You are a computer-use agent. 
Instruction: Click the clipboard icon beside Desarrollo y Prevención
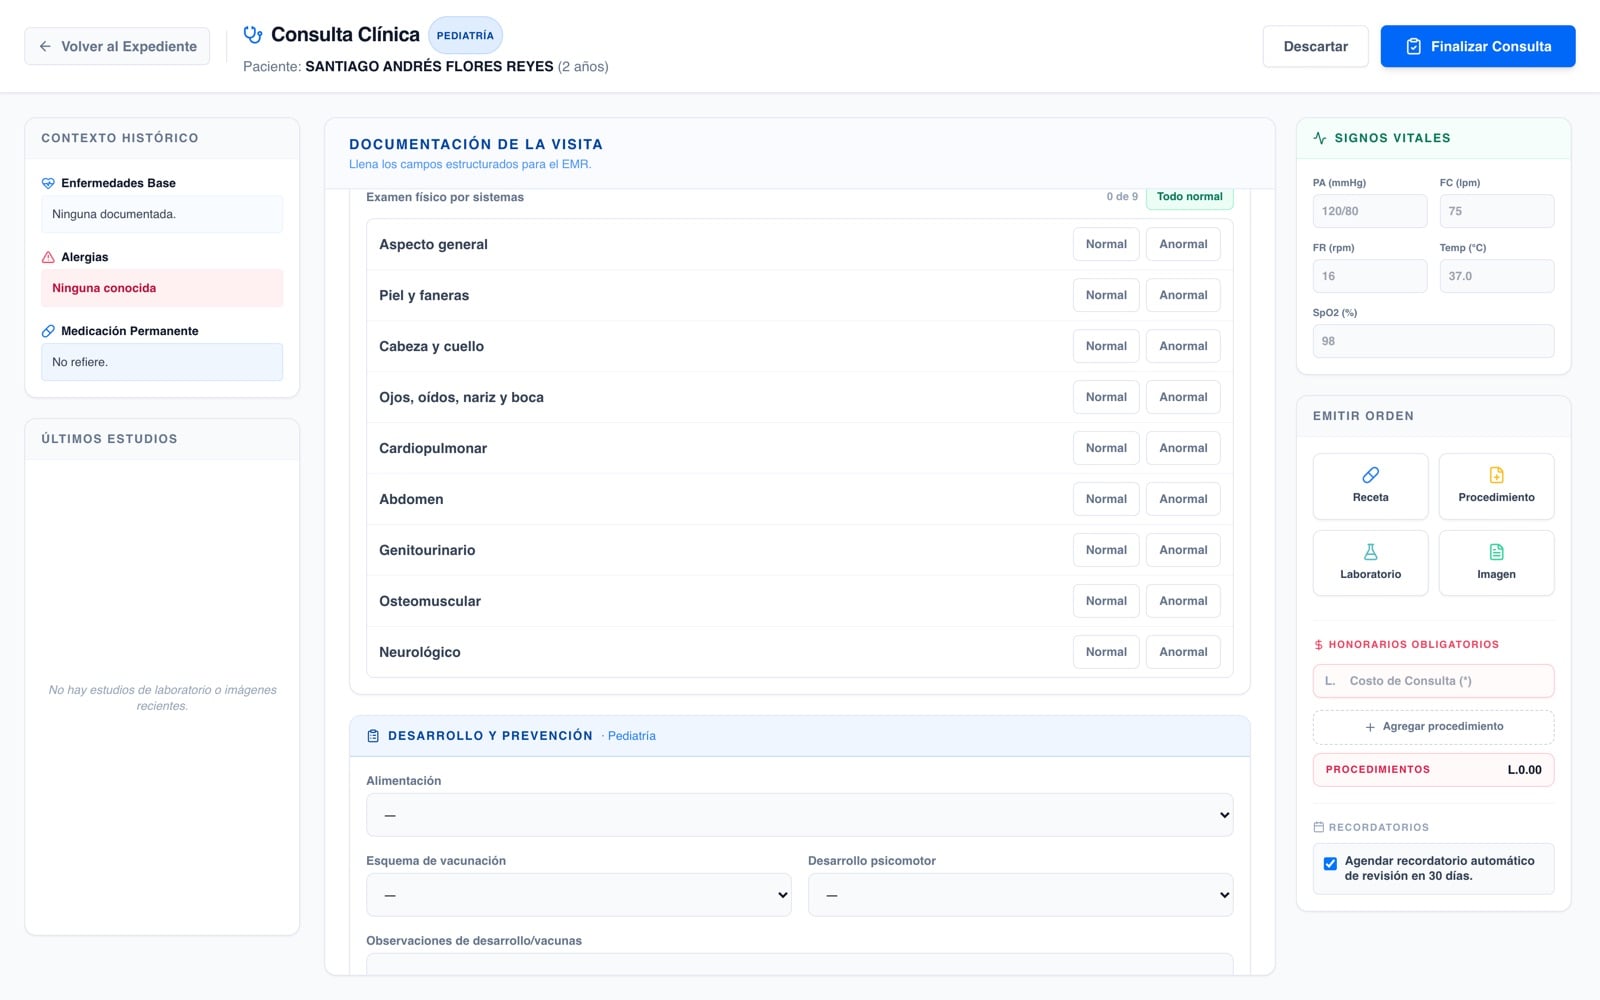[373, 736]
